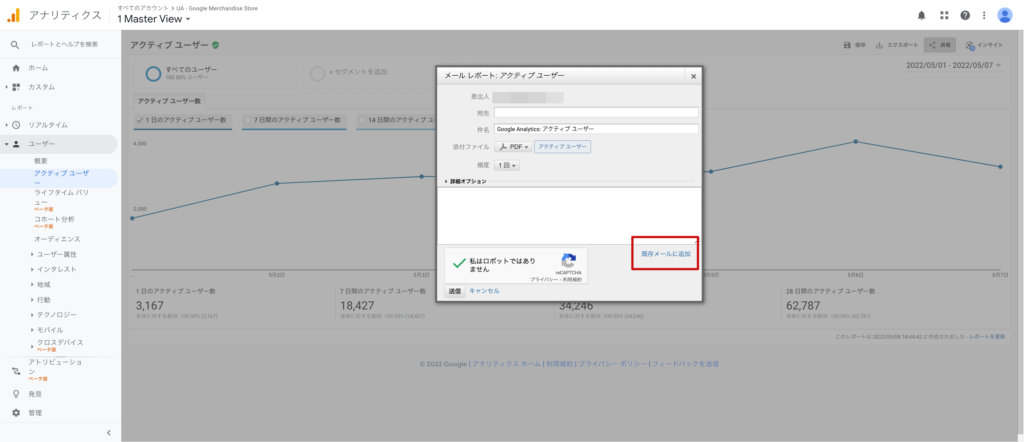1024x442 pixels.
Task: Click the リアルタイム clock icon
Action: [x=16, y=125]
